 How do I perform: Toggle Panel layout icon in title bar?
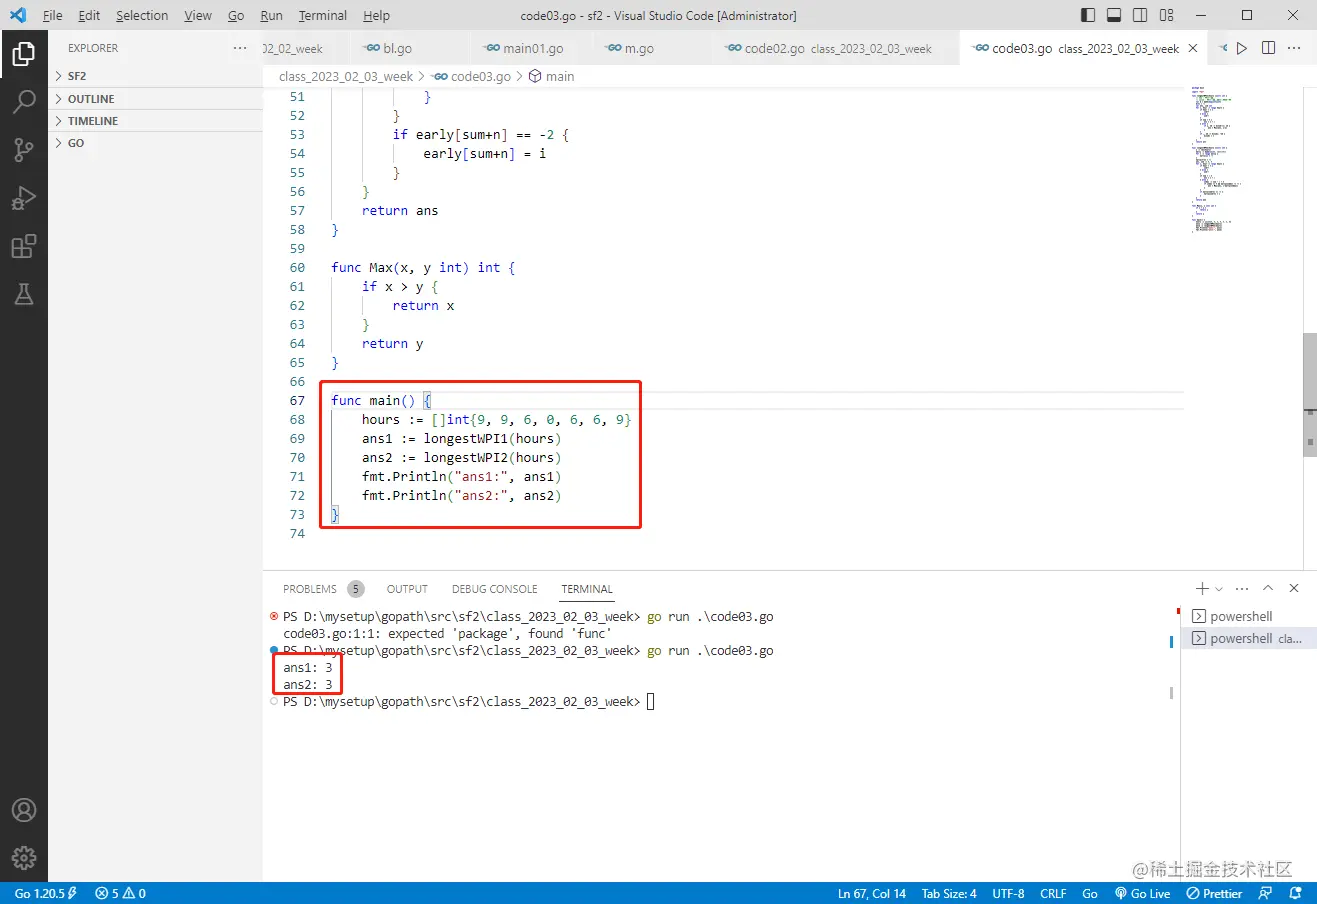[1114, 15]
